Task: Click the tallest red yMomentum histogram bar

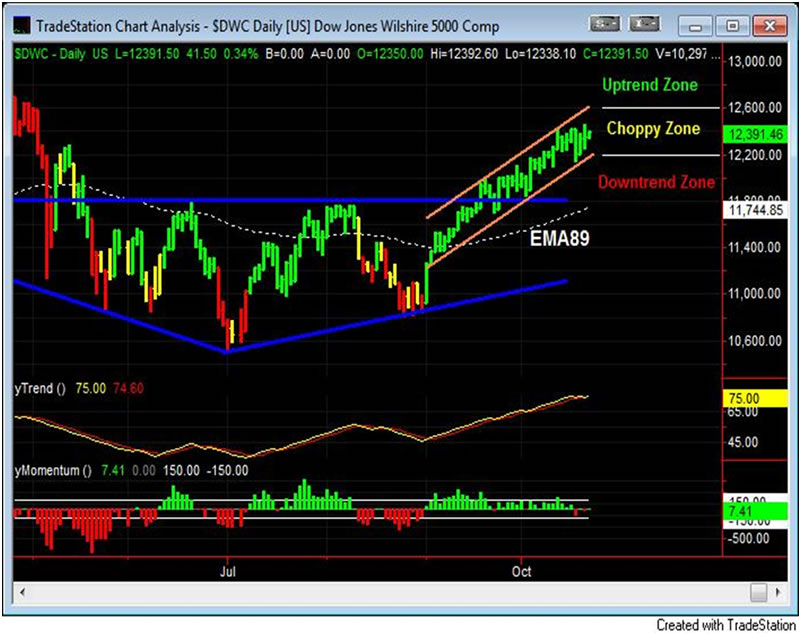Action: point(92,531)
